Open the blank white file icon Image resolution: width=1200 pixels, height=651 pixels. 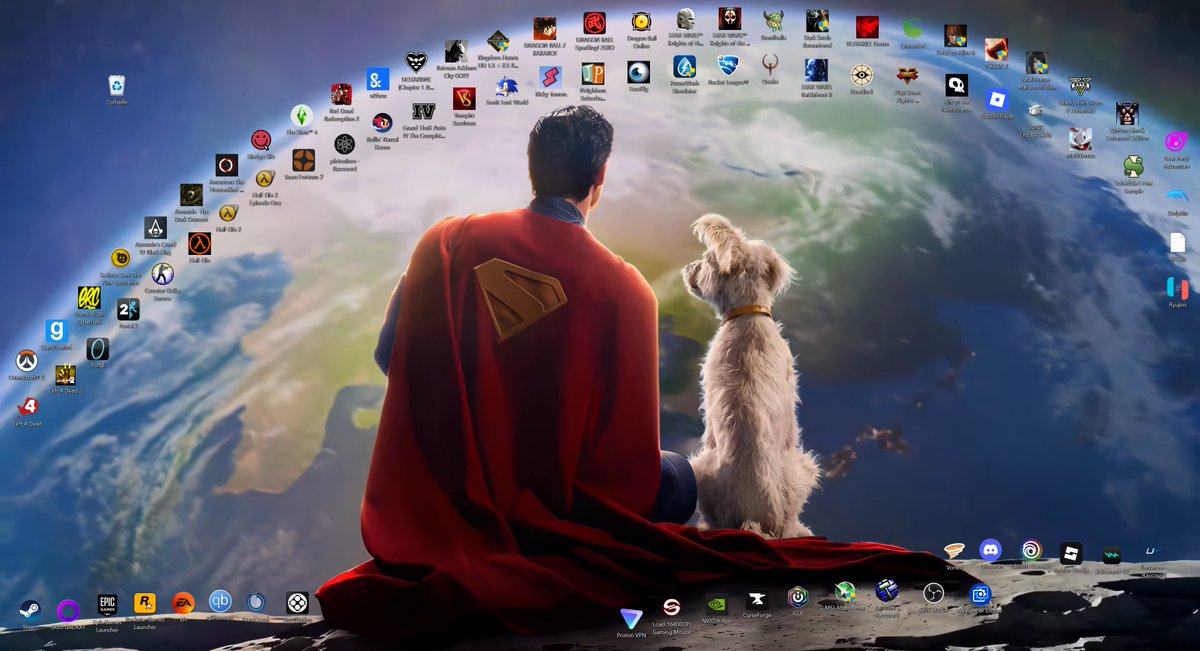tap(1178, 242)
